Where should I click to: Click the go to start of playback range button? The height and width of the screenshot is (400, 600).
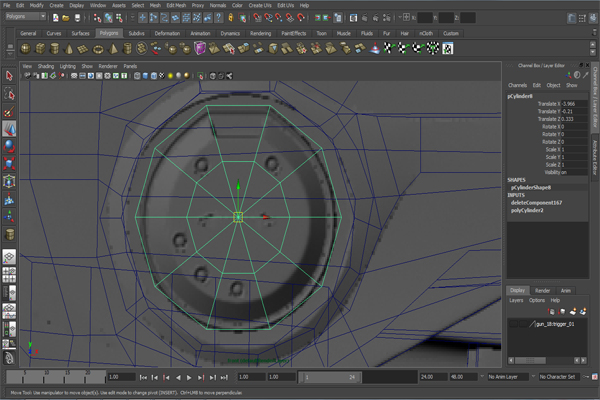click(x=143, y=377)
